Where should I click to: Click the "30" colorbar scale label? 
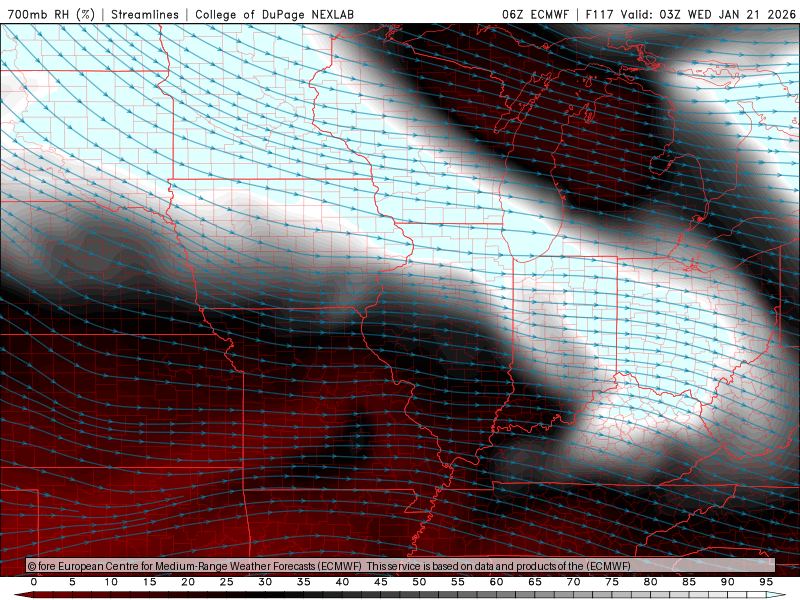(x=265, y=582)
